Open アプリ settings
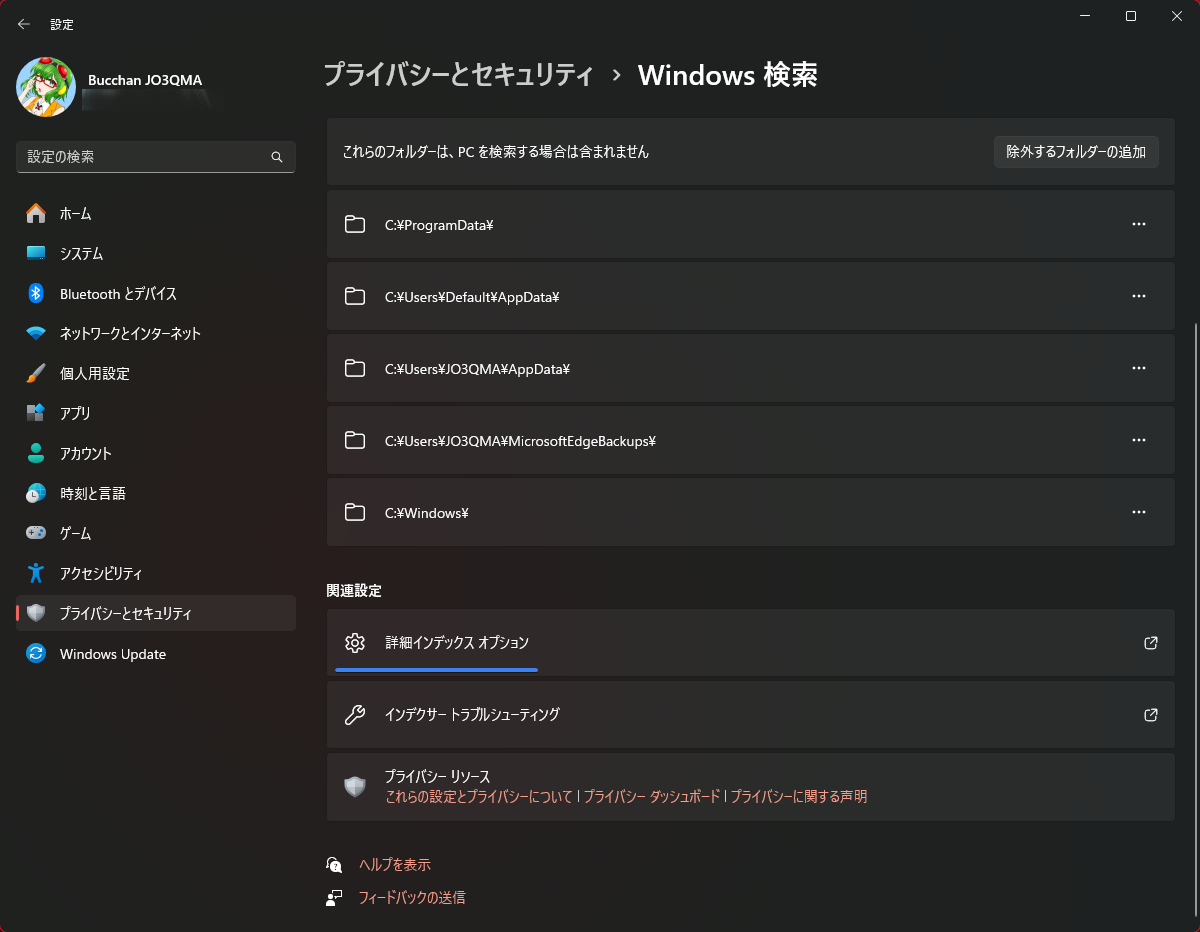 (x=156, y=413)
